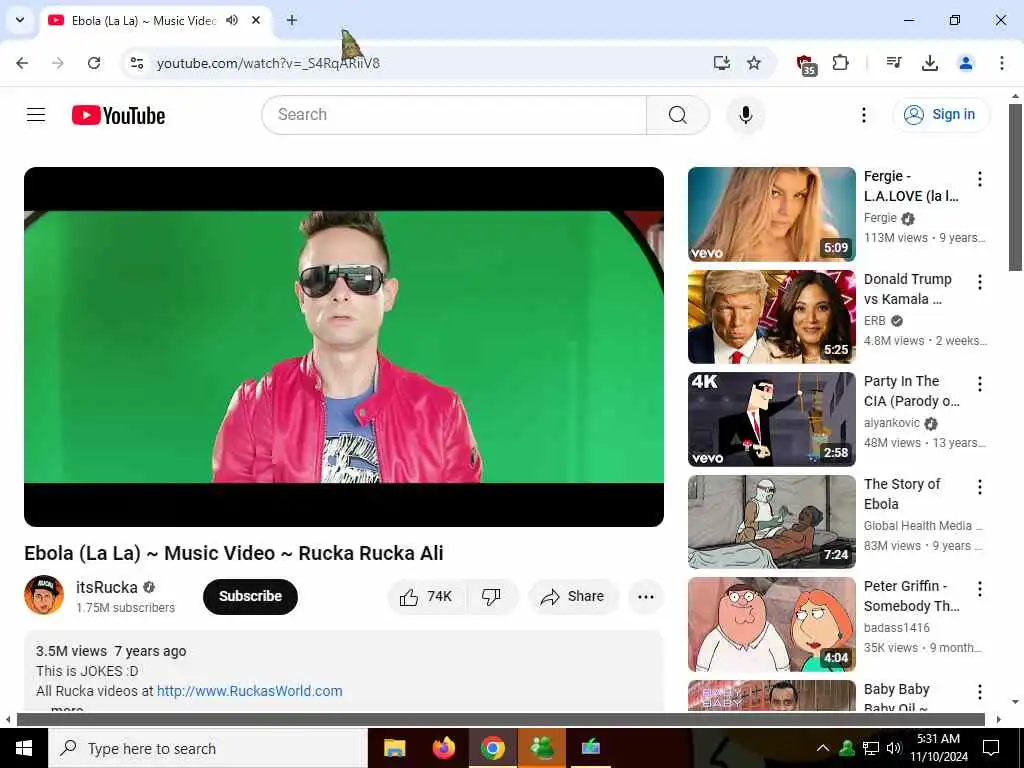
Task: Open options for Baby Baby Baby Oil video
Action: pyautogui.click(x=979, y=692)
